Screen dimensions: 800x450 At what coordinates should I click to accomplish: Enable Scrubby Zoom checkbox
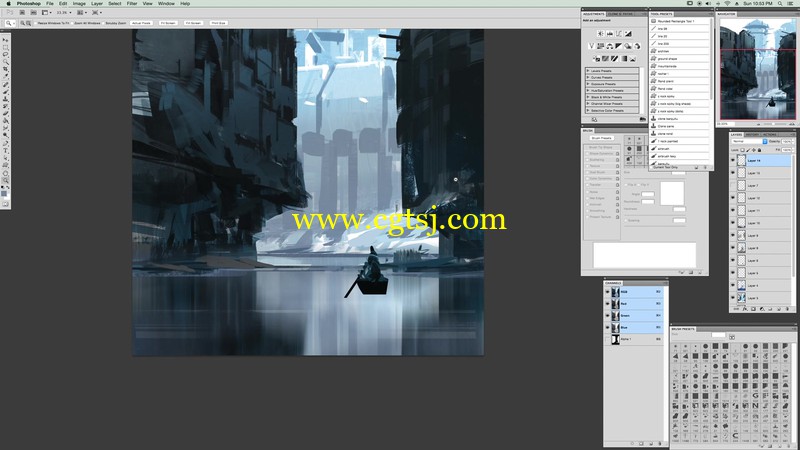[103, 23]
